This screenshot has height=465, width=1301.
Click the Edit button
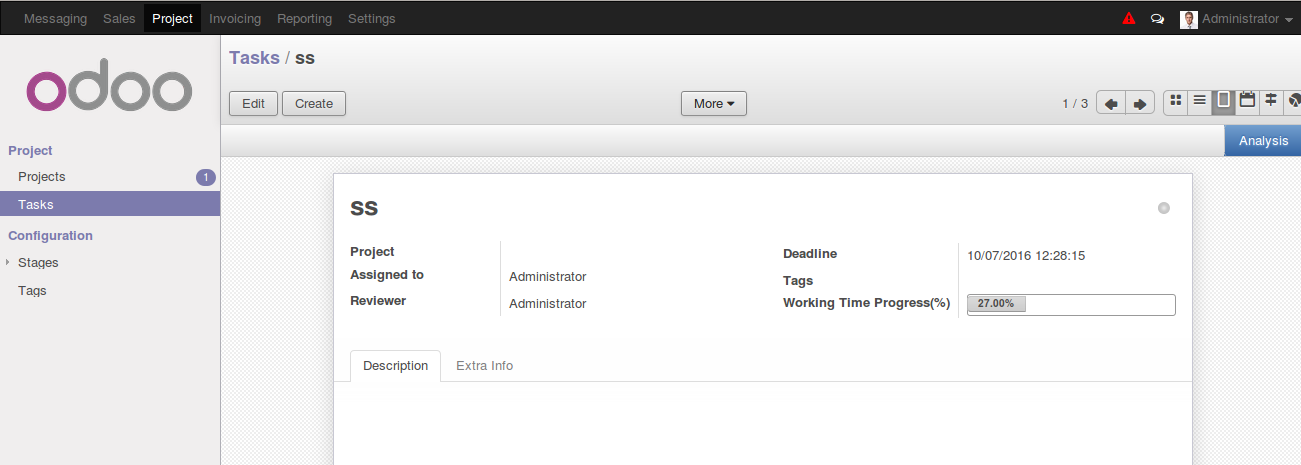tap(253, 103)
